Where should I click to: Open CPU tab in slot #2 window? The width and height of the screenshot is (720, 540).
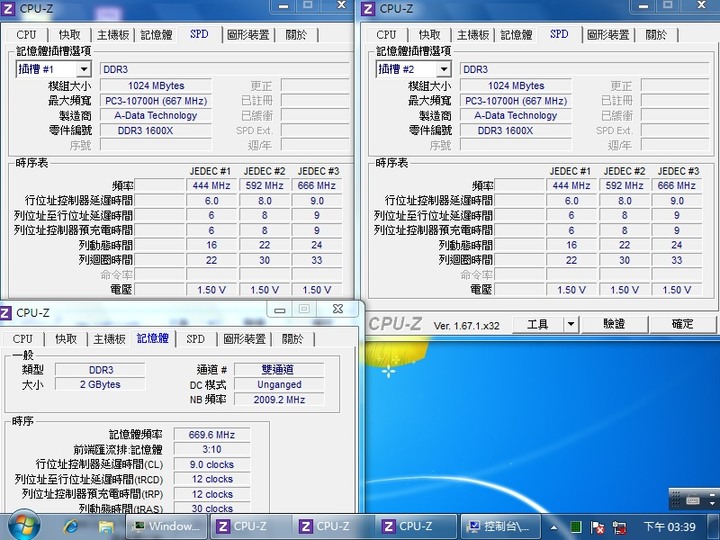click(x=386, y=34)
